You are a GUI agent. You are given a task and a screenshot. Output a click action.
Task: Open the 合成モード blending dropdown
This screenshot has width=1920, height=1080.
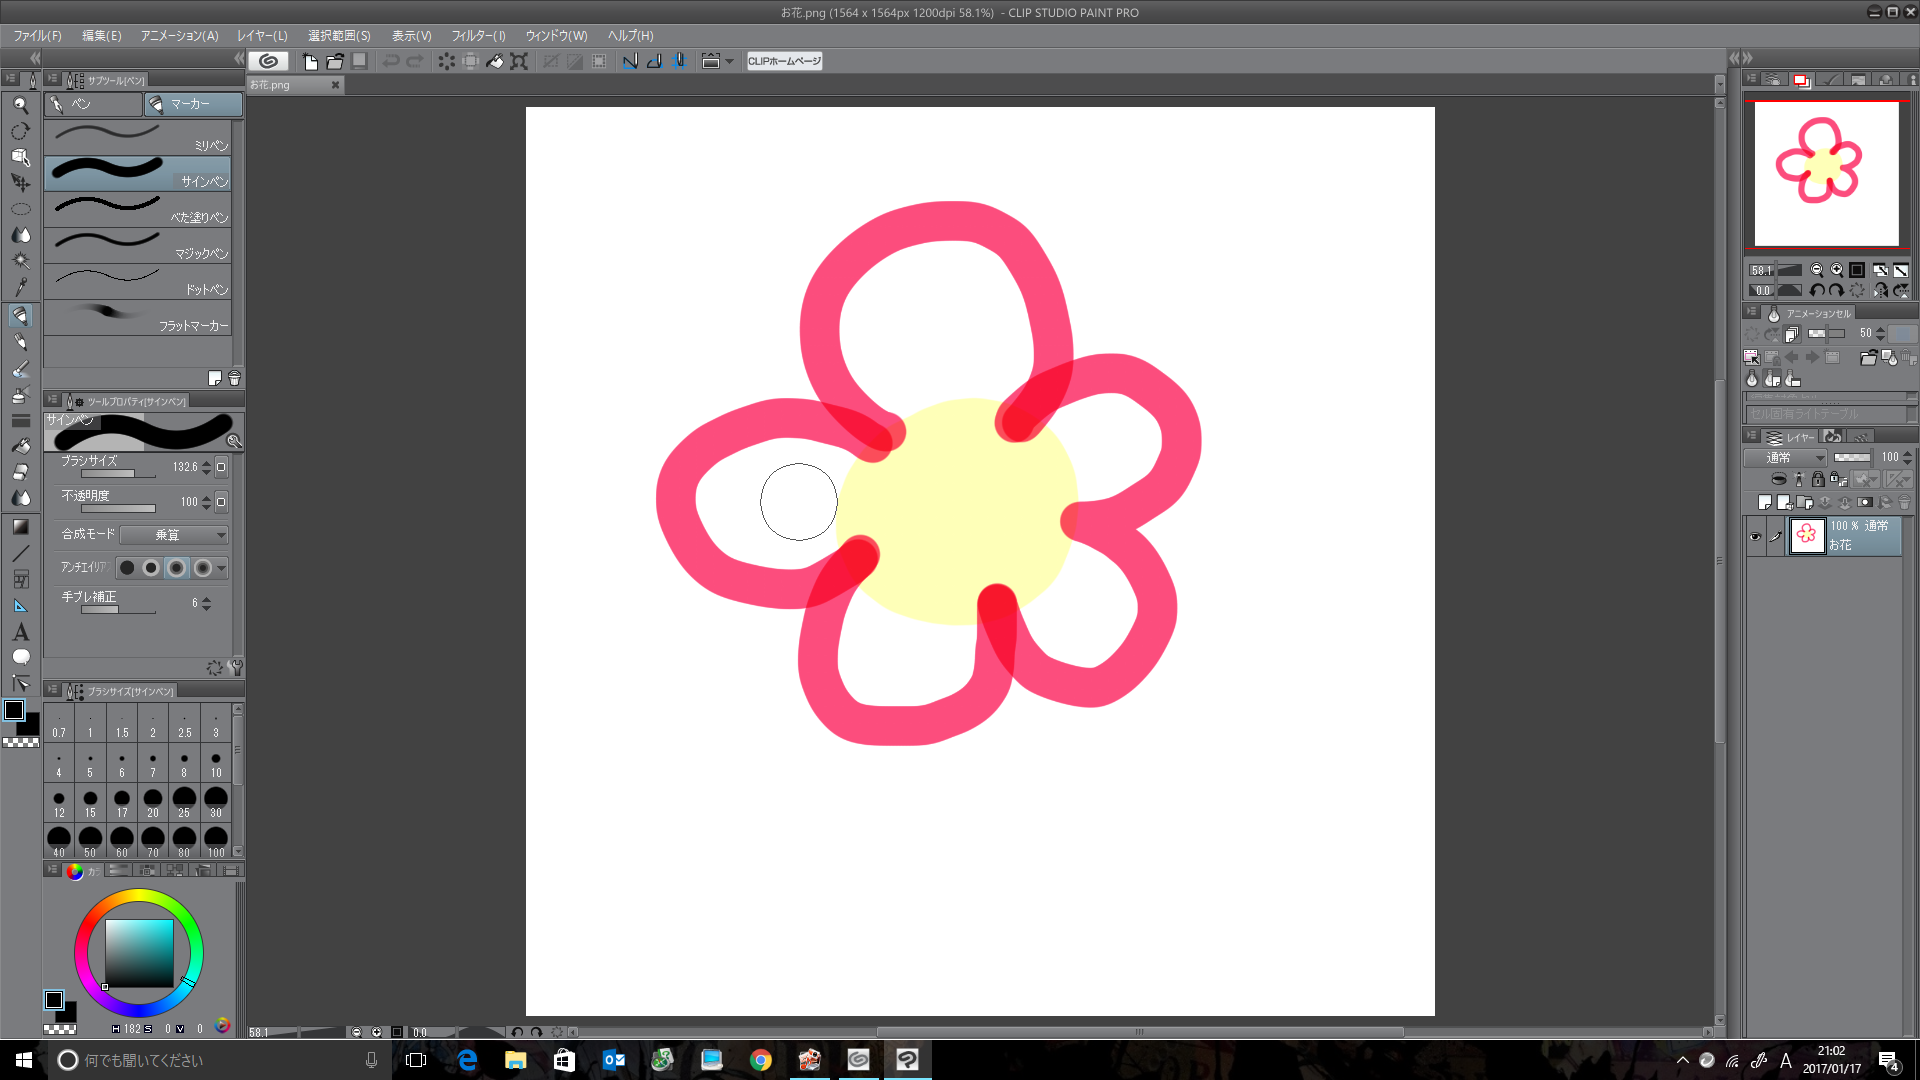(174, 535)
